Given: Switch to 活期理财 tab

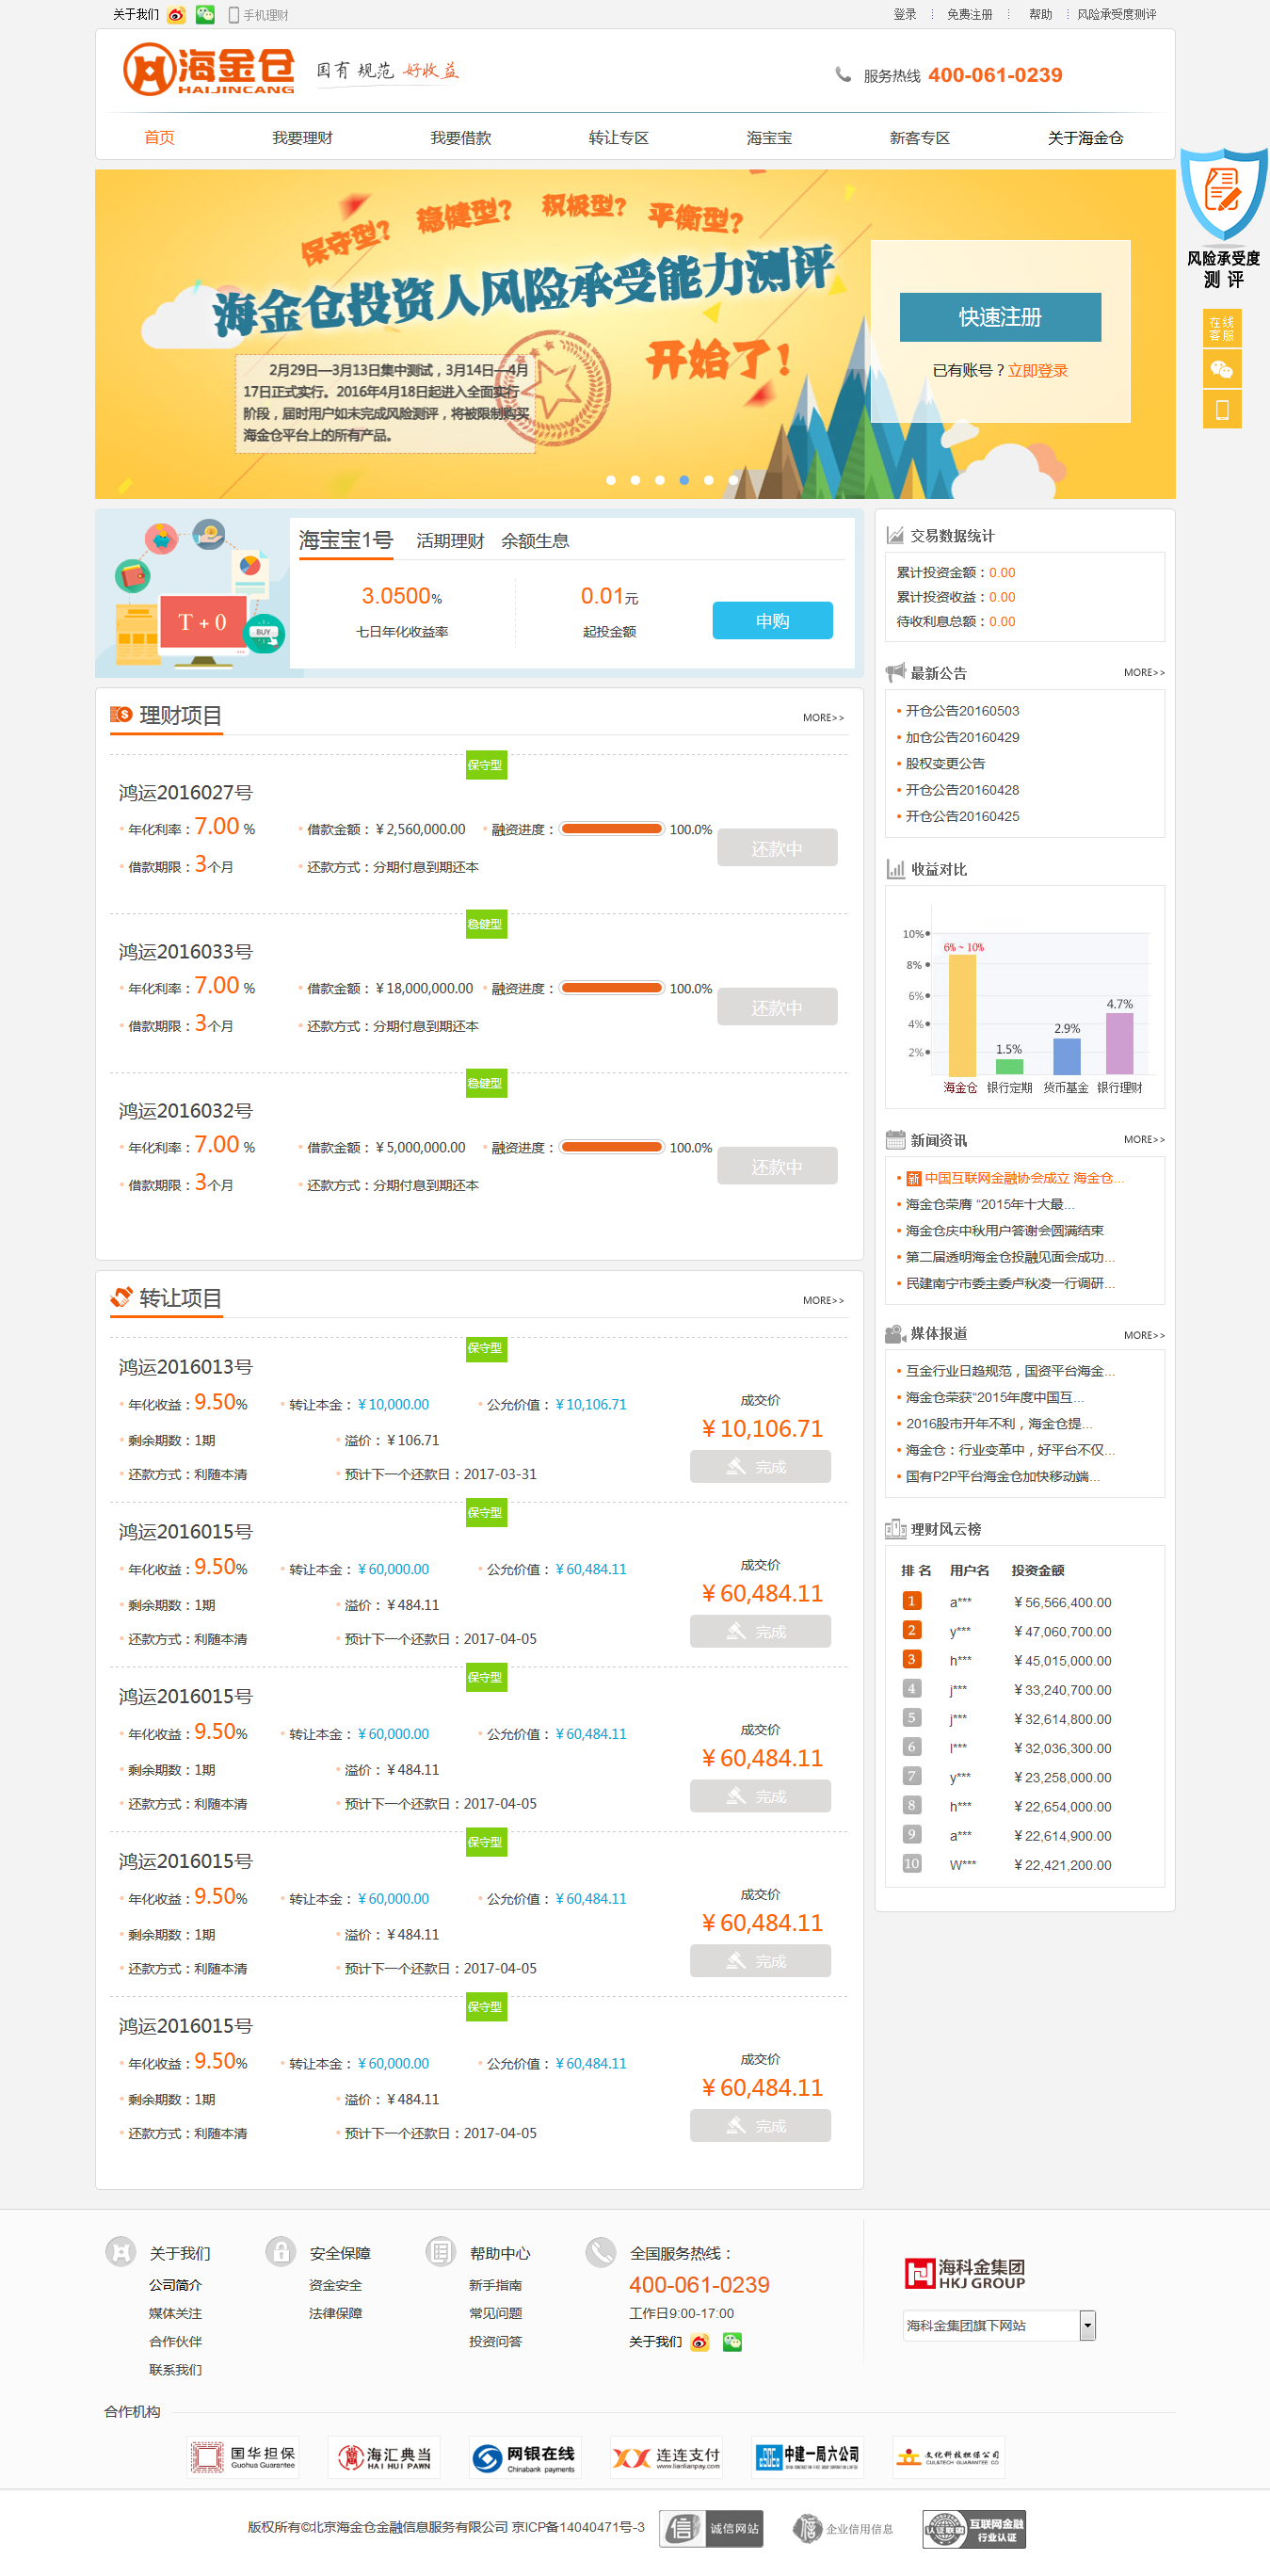Looking at the screenshot, I should click(450, 541).
